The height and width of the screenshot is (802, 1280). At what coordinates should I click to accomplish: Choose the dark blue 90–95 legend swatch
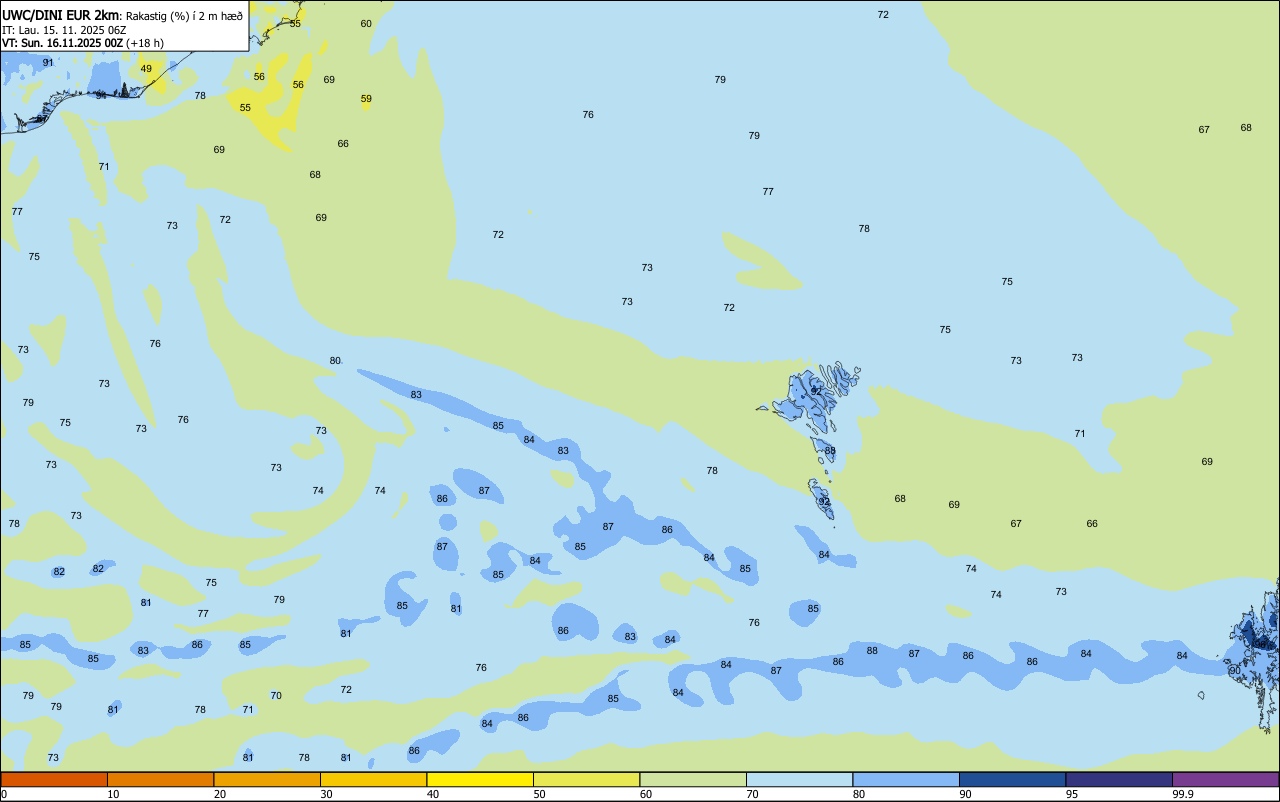pos(1012,779)
